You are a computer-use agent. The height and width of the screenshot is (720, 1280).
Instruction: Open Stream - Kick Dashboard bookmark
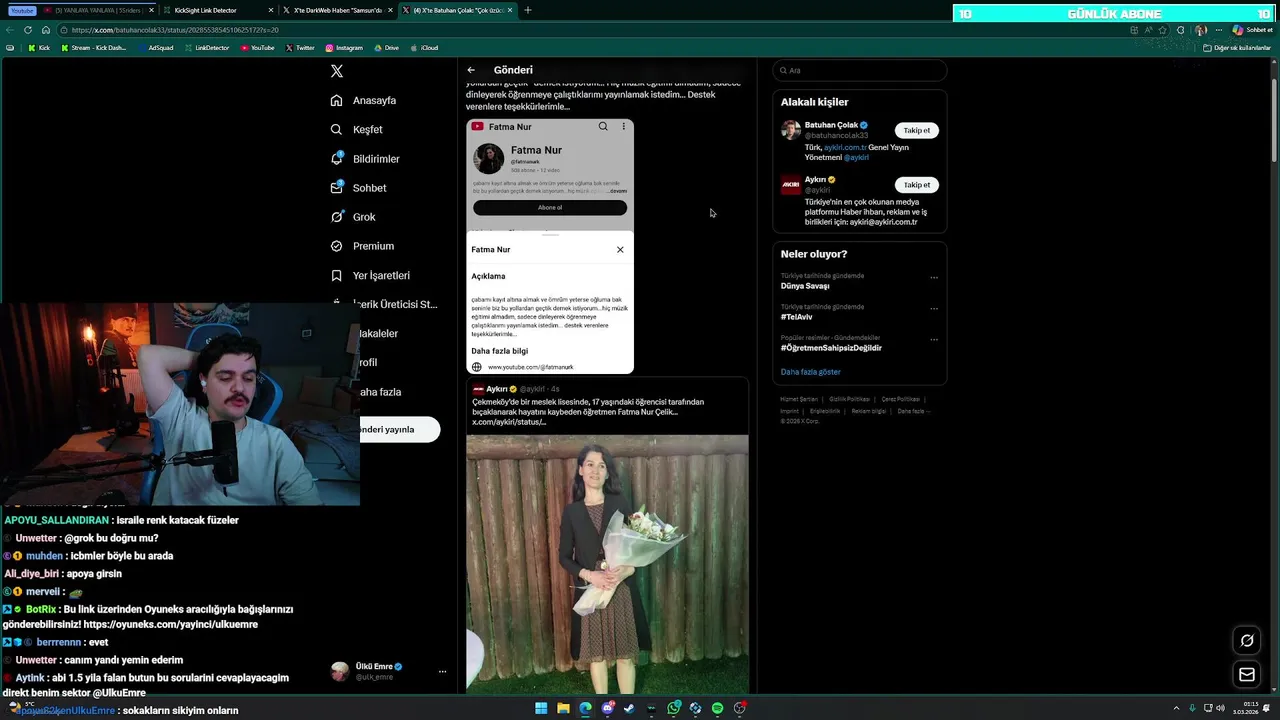[x=93, y=48]
